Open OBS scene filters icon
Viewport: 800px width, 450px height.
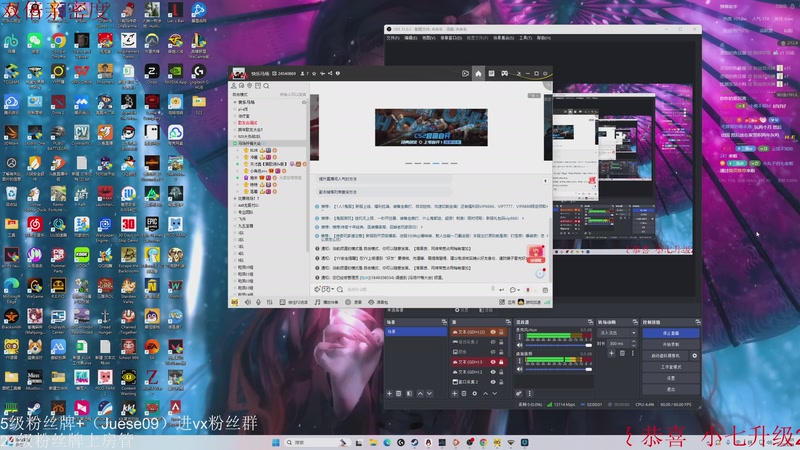409,393
